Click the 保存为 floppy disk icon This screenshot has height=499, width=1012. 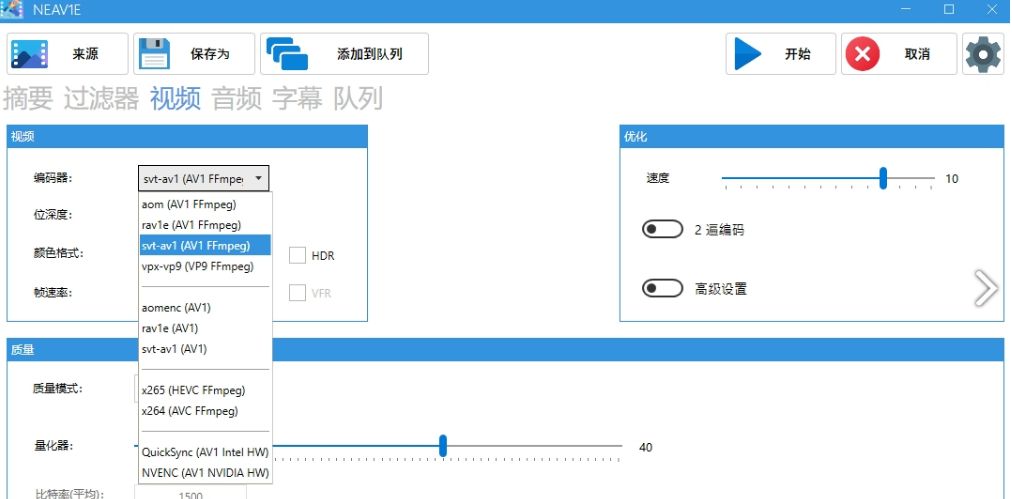[x=155, y=54]
